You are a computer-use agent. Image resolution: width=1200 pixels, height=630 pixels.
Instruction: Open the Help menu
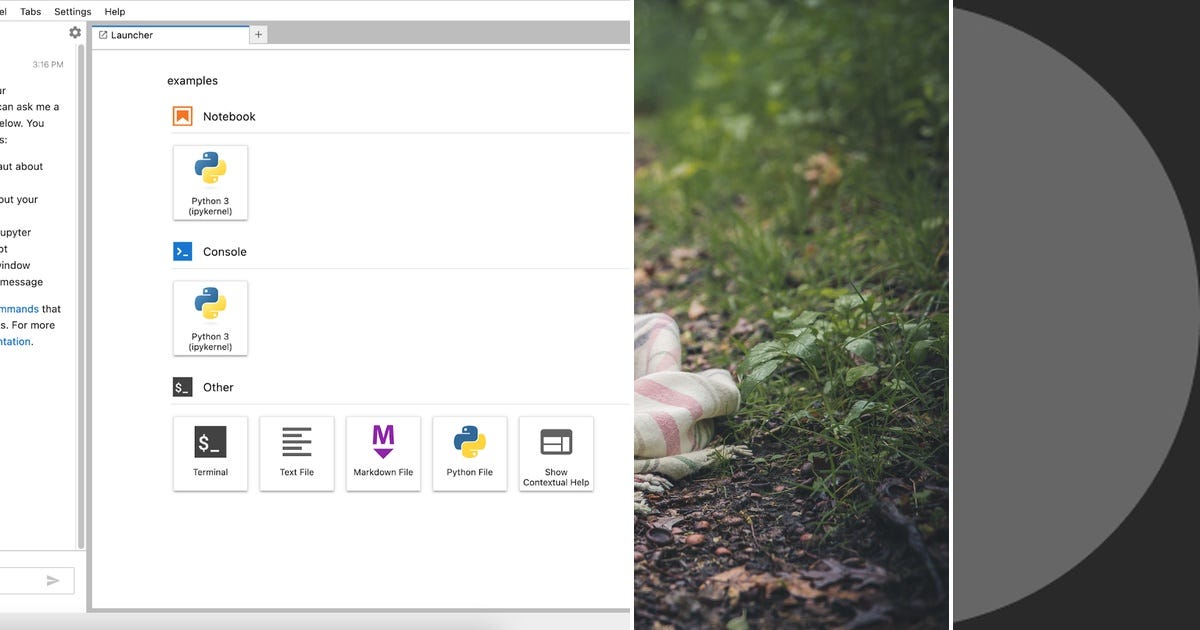pyautogui.click(x=114, y=11)
